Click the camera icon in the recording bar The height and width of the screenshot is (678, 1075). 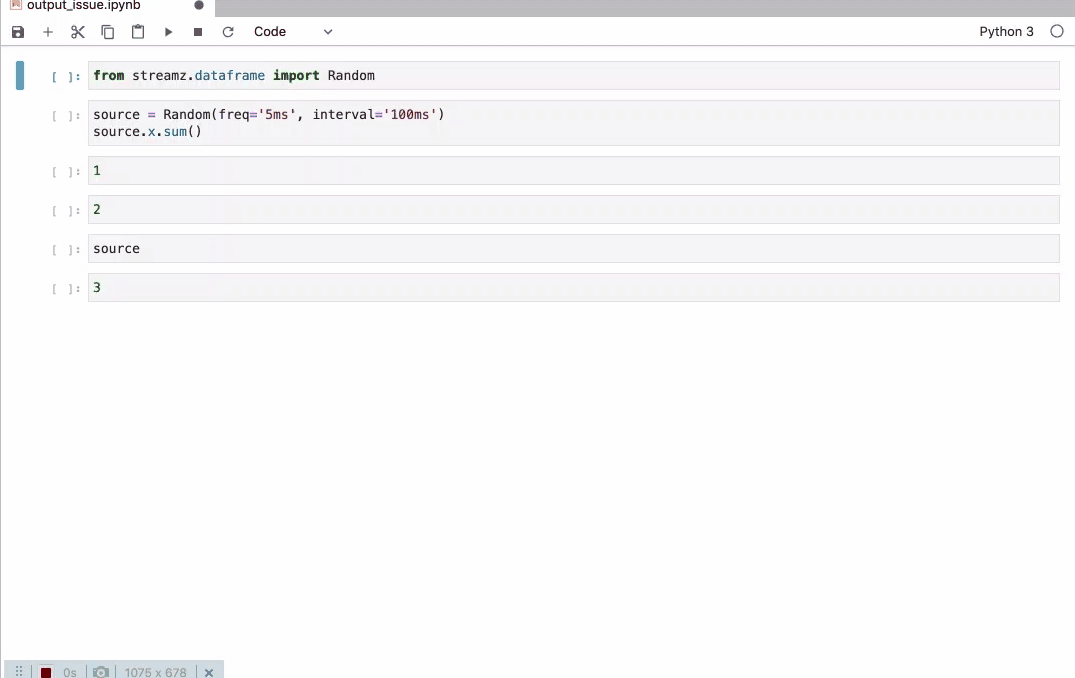tap(101, 672)
